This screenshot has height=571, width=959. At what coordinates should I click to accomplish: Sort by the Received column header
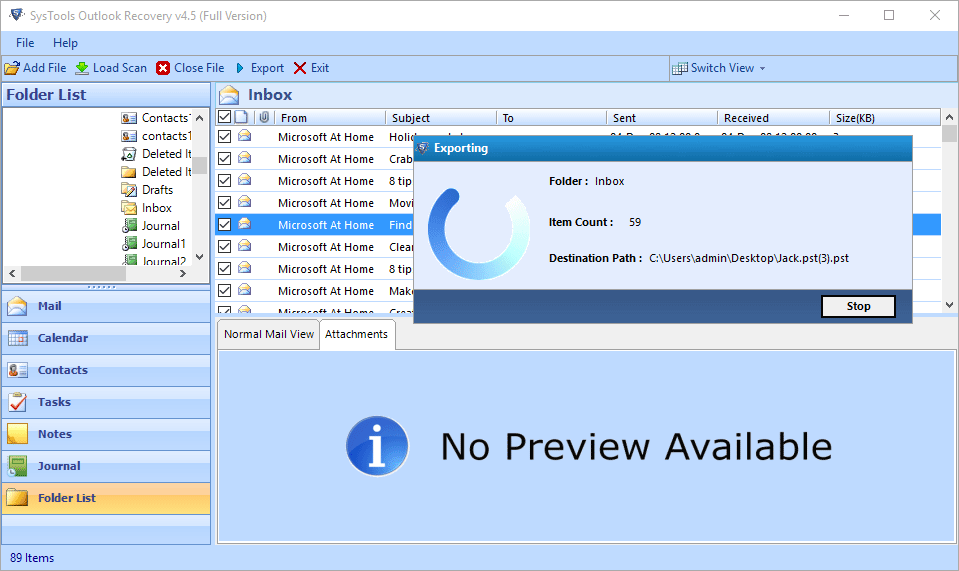(773, 117)
